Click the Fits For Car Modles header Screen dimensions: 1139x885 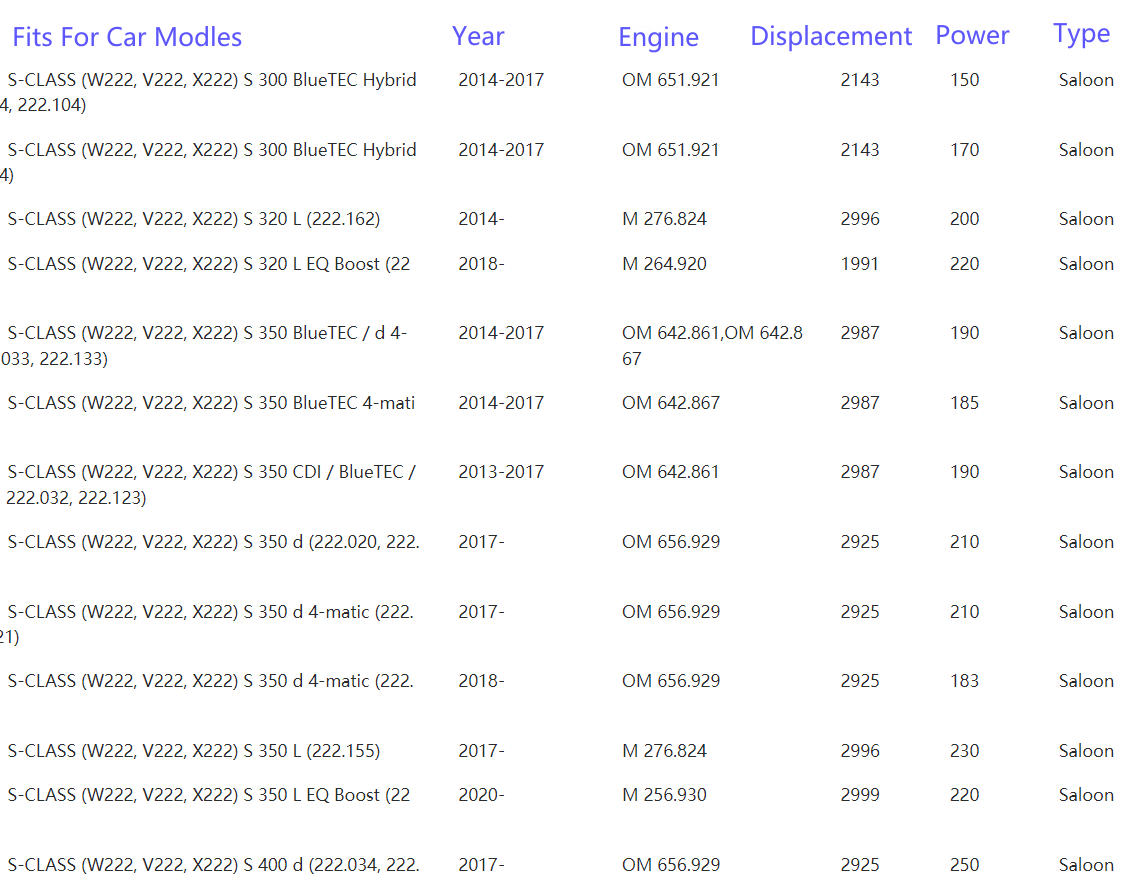127,38
